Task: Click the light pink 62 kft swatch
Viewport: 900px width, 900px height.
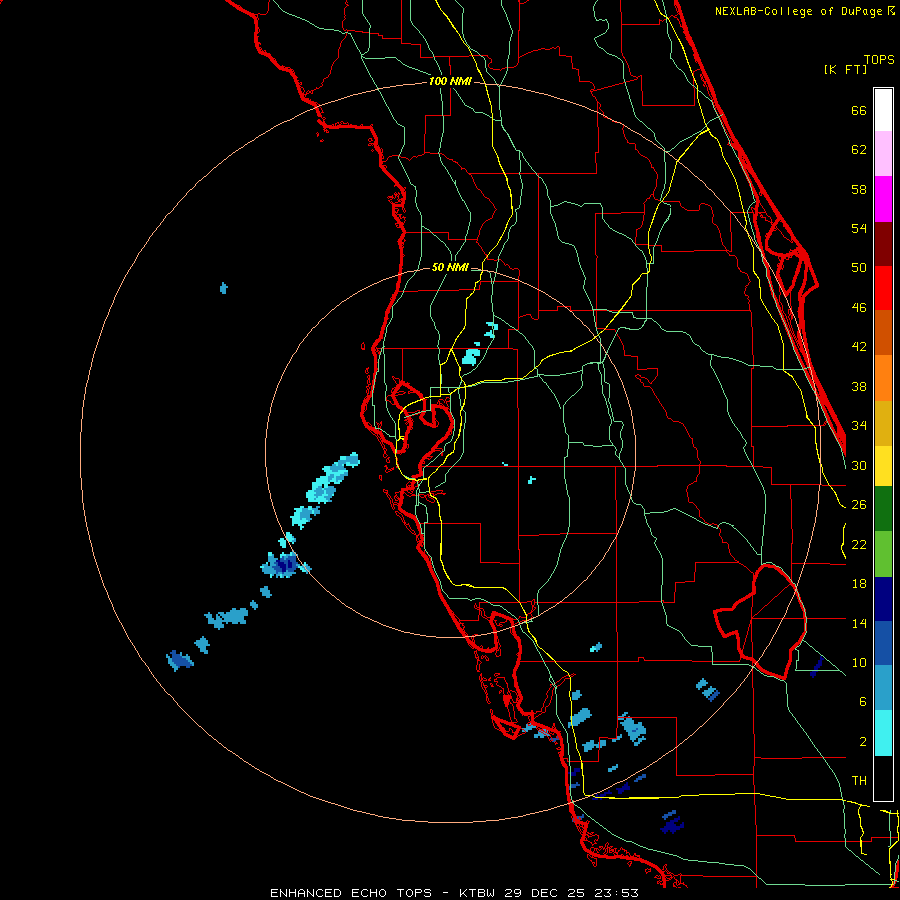Action: (x=883, y=153)
